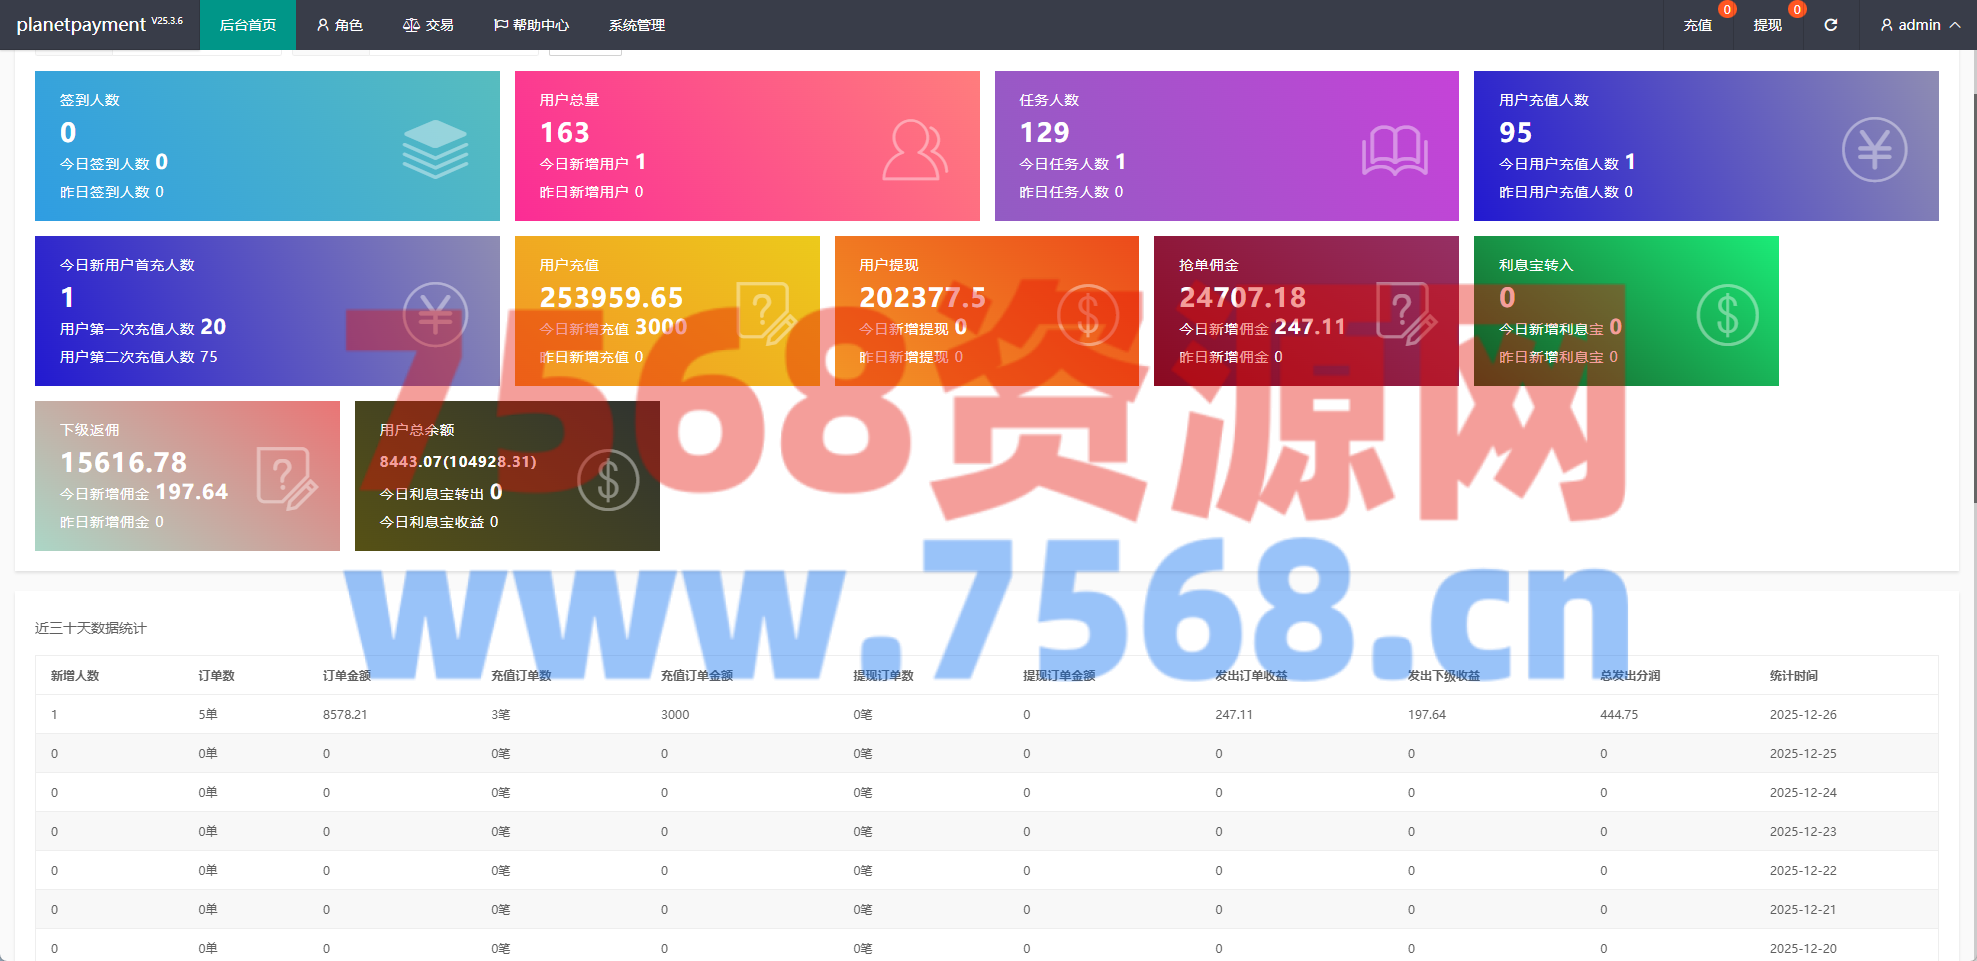This screenshot has height=961, width=1977.
Task: Click the 充值 notification button
Action: click(1697, 25)
